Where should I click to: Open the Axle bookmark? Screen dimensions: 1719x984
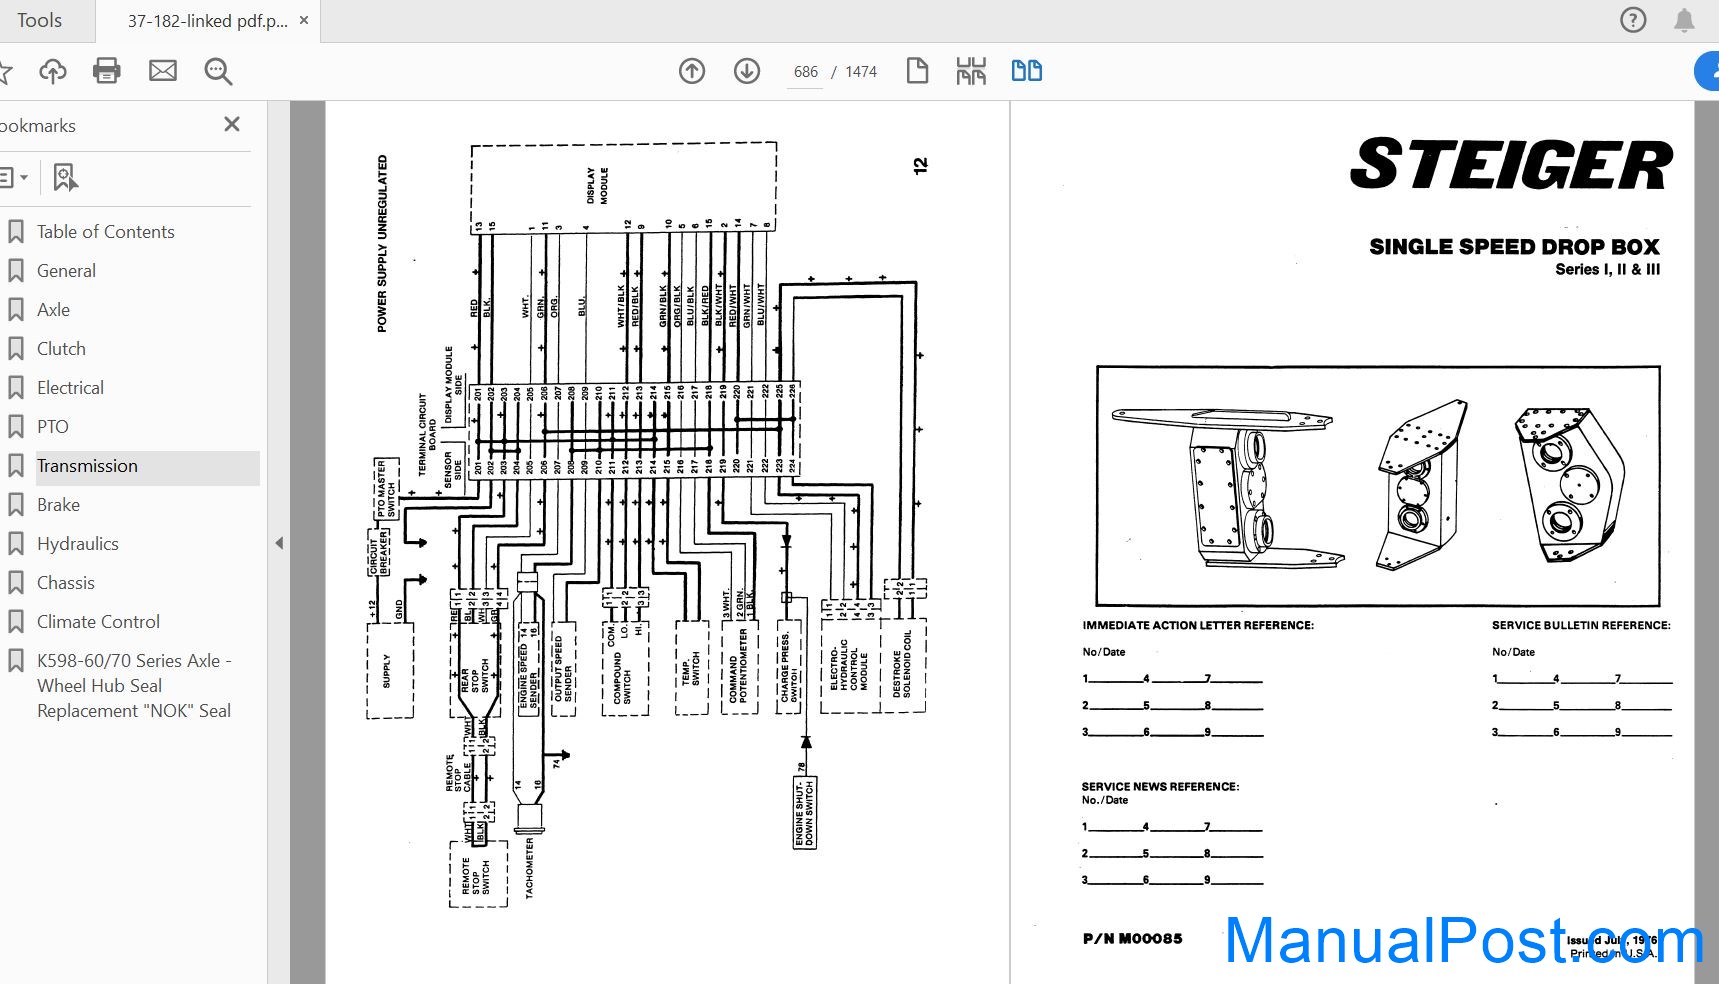[x=53, y=310]
